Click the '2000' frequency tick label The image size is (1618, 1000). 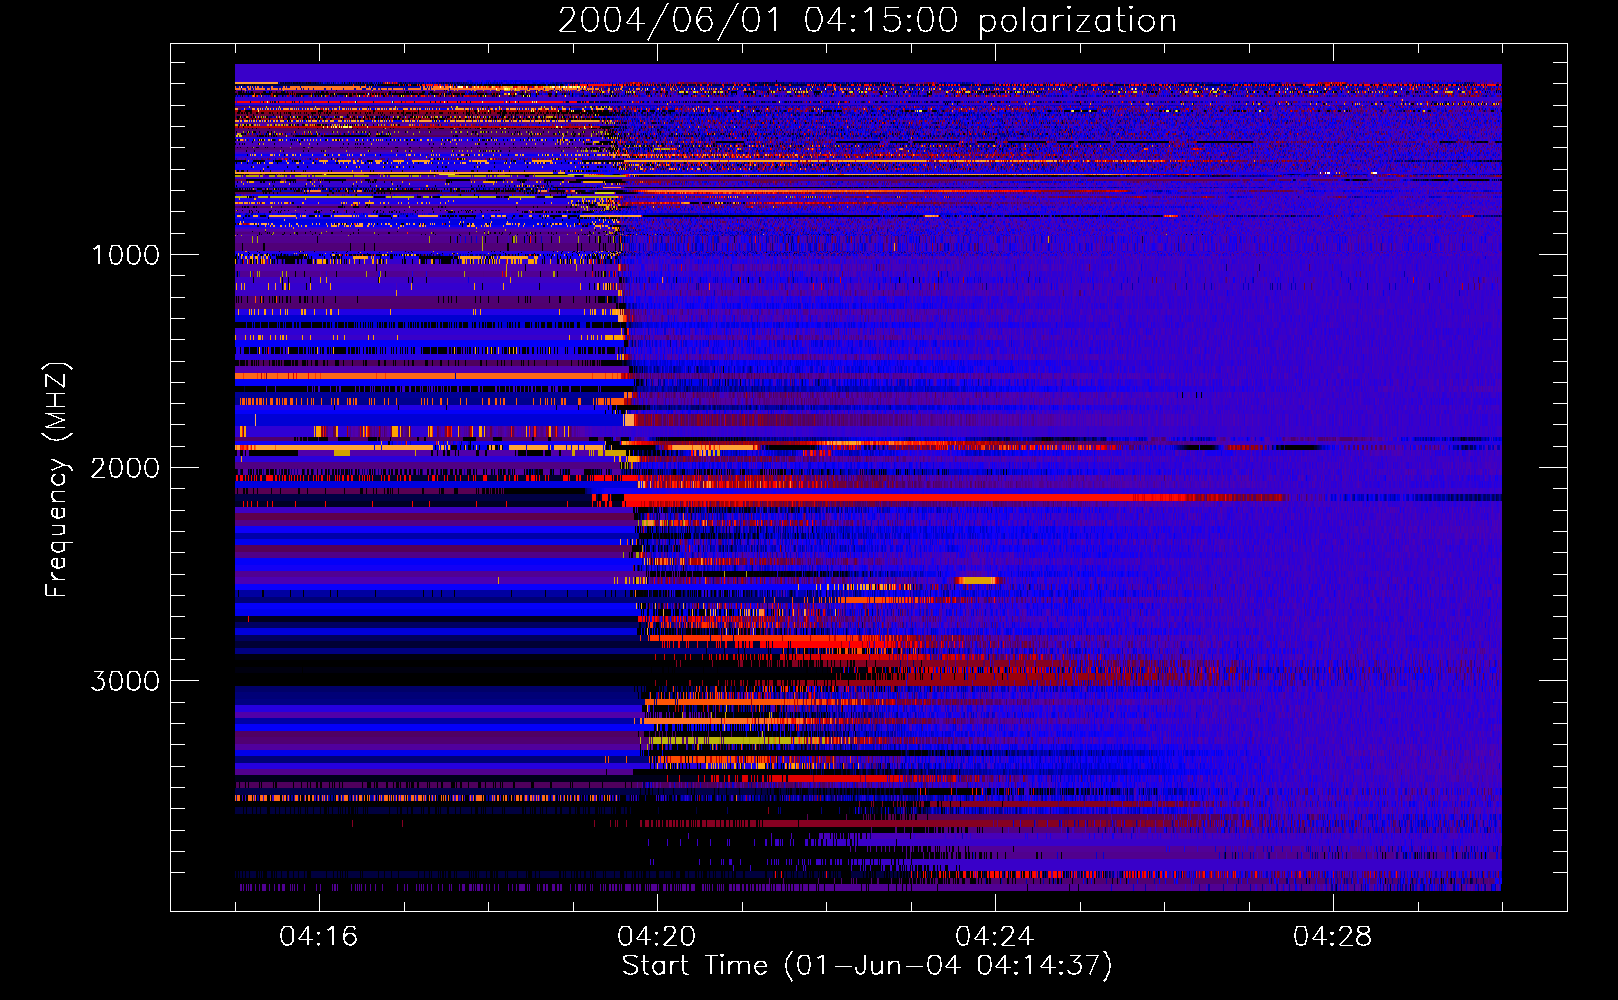125,468
